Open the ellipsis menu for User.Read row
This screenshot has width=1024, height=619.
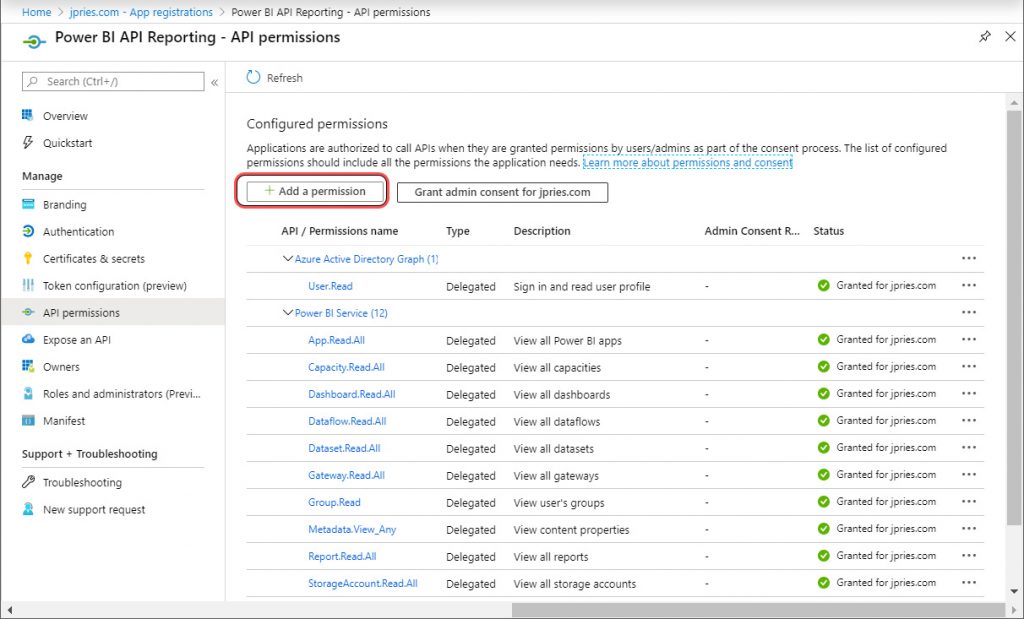pyautogui.click(x=968, y=286)
